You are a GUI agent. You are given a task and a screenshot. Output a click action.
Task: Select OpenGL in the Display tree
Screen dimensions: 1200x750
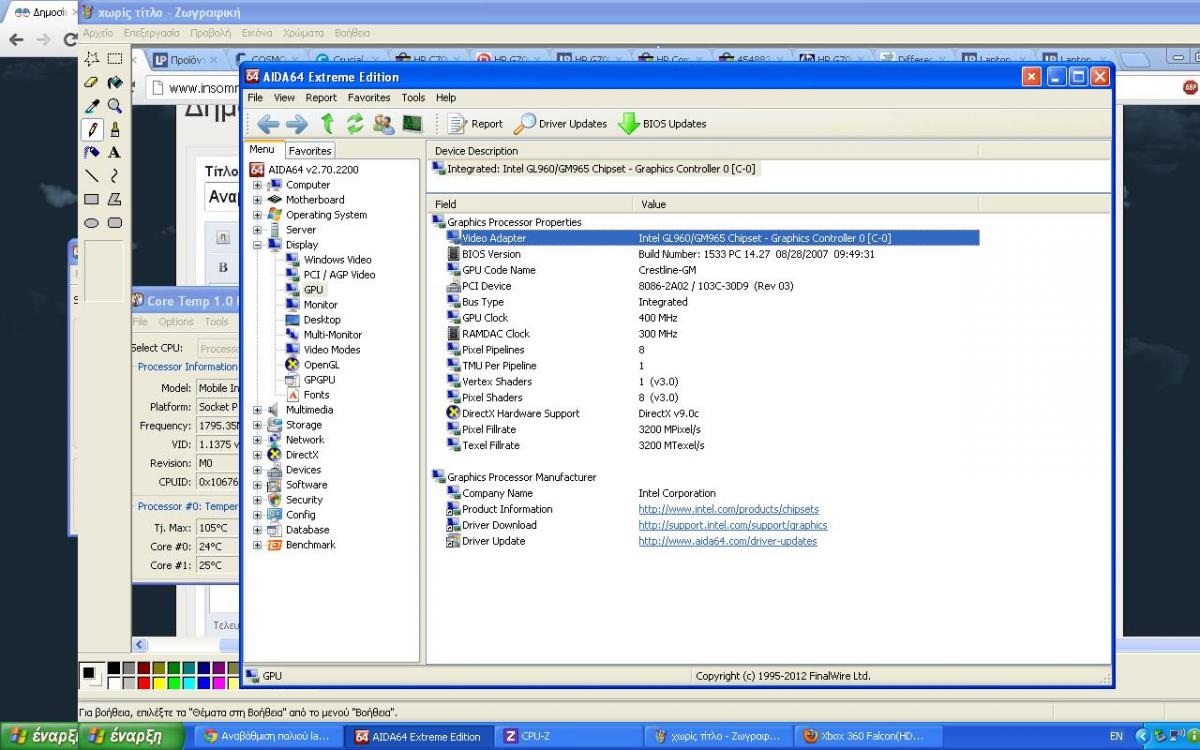321,365
